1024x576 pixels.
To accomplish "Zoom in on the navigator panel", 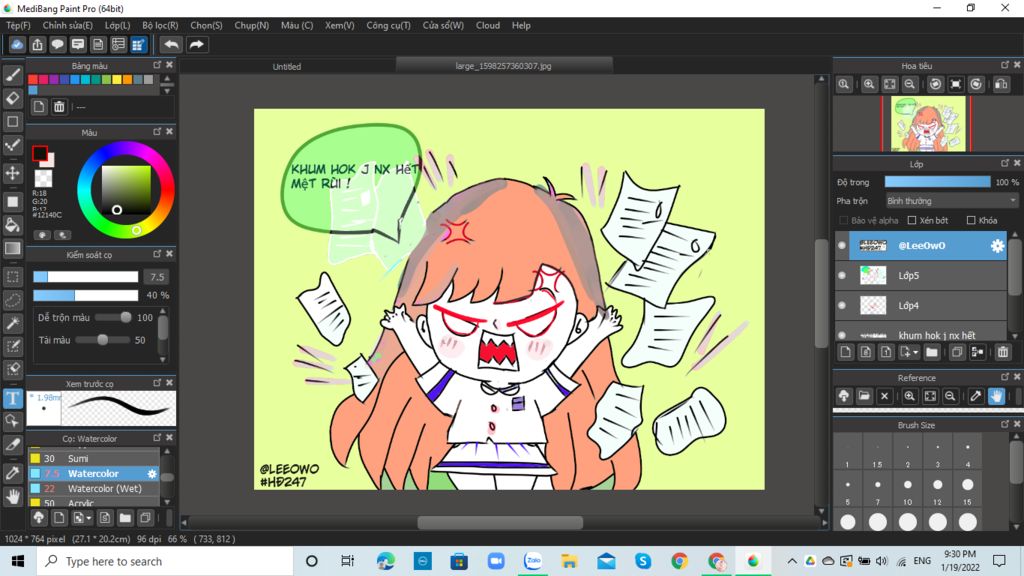I will (x=869, y=84).
